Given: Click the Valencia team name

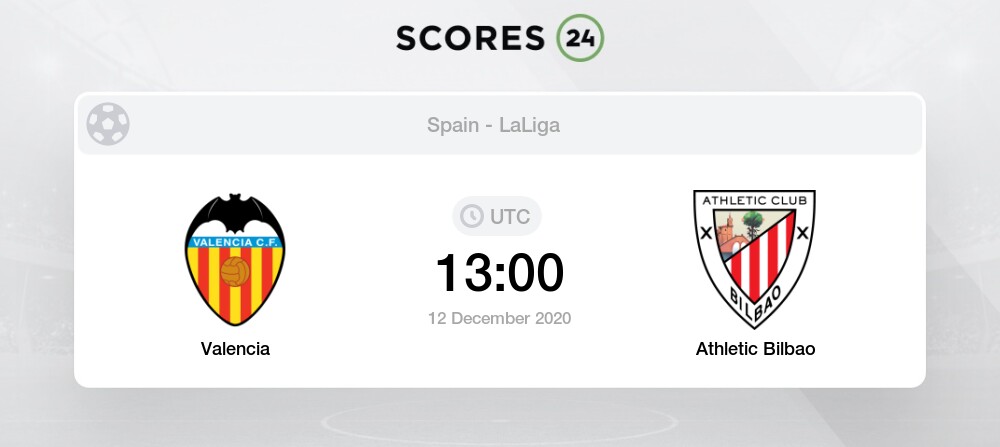Looking at the screenshot, I should click(x=235, y=349).
